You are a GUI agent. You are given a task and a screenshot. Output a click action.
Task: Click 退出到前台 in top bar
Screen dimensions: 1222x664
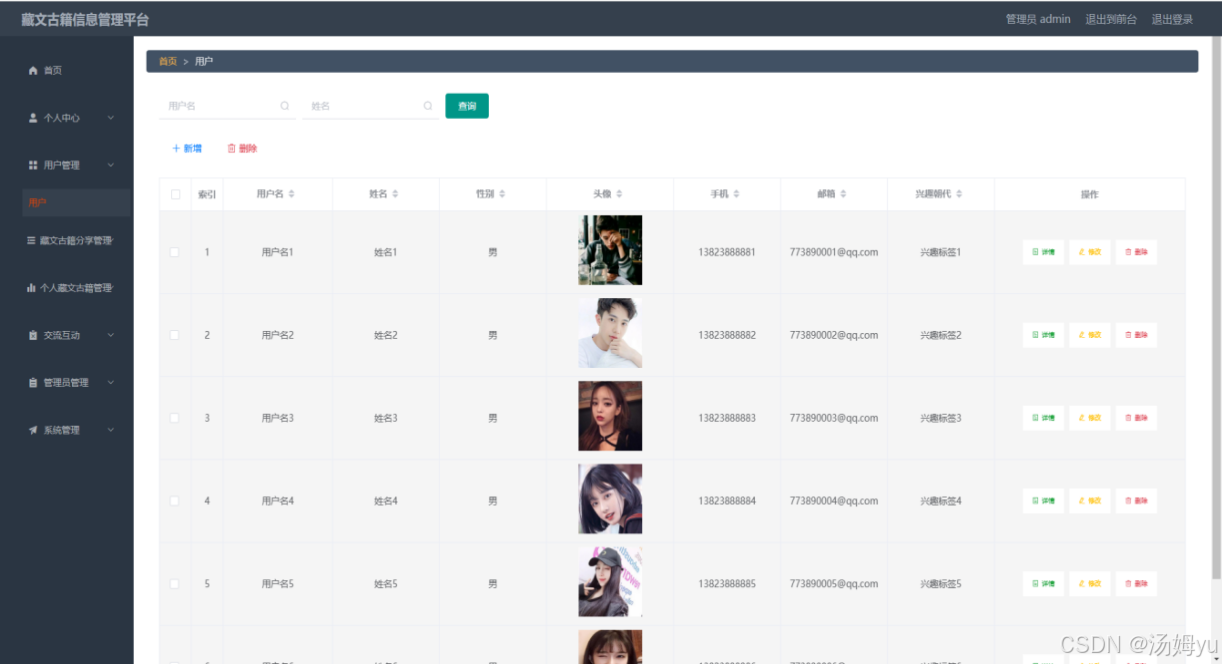point(1111,19)
